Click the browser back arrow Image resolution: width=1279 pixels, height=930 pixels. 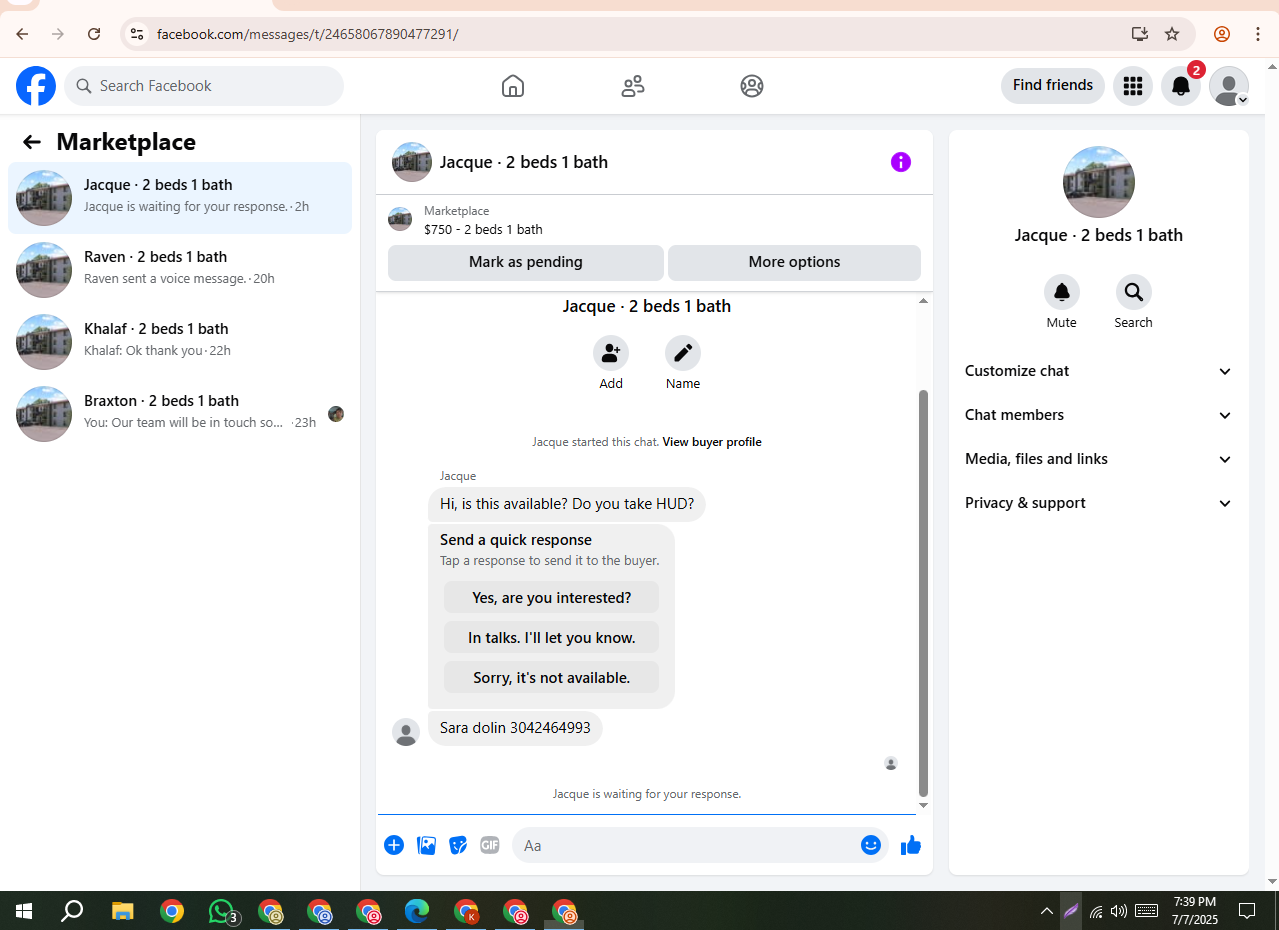tap(22, 34)
